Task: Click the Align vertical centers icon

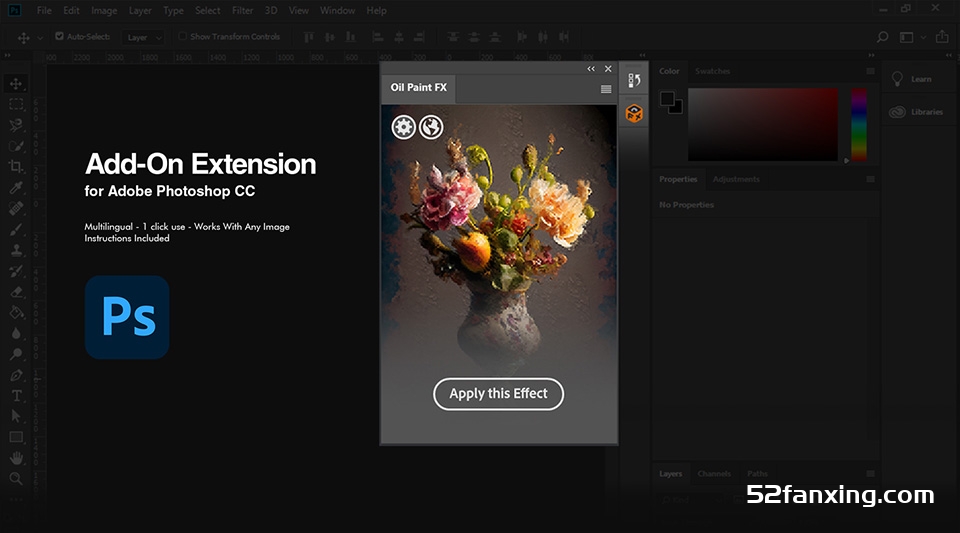Action: pos(329,37)
